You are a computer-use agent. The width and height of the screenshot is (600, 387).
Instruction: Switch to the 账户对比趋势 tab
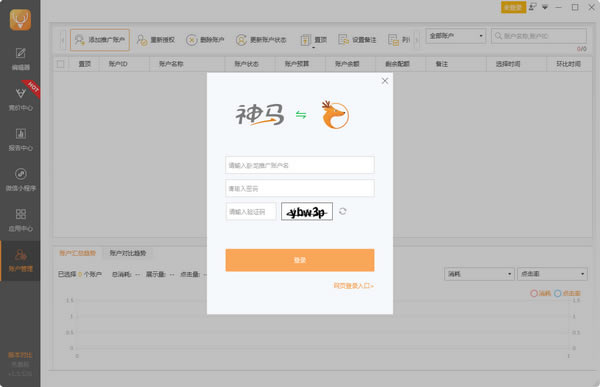(128, 253)
